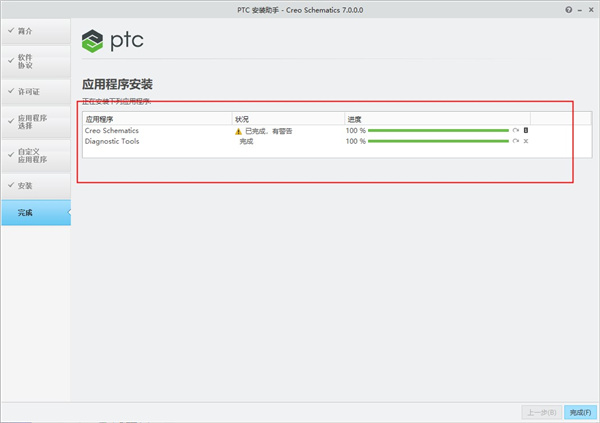Click the retry icon in Diagnostic Tools row

pos(516,141)
